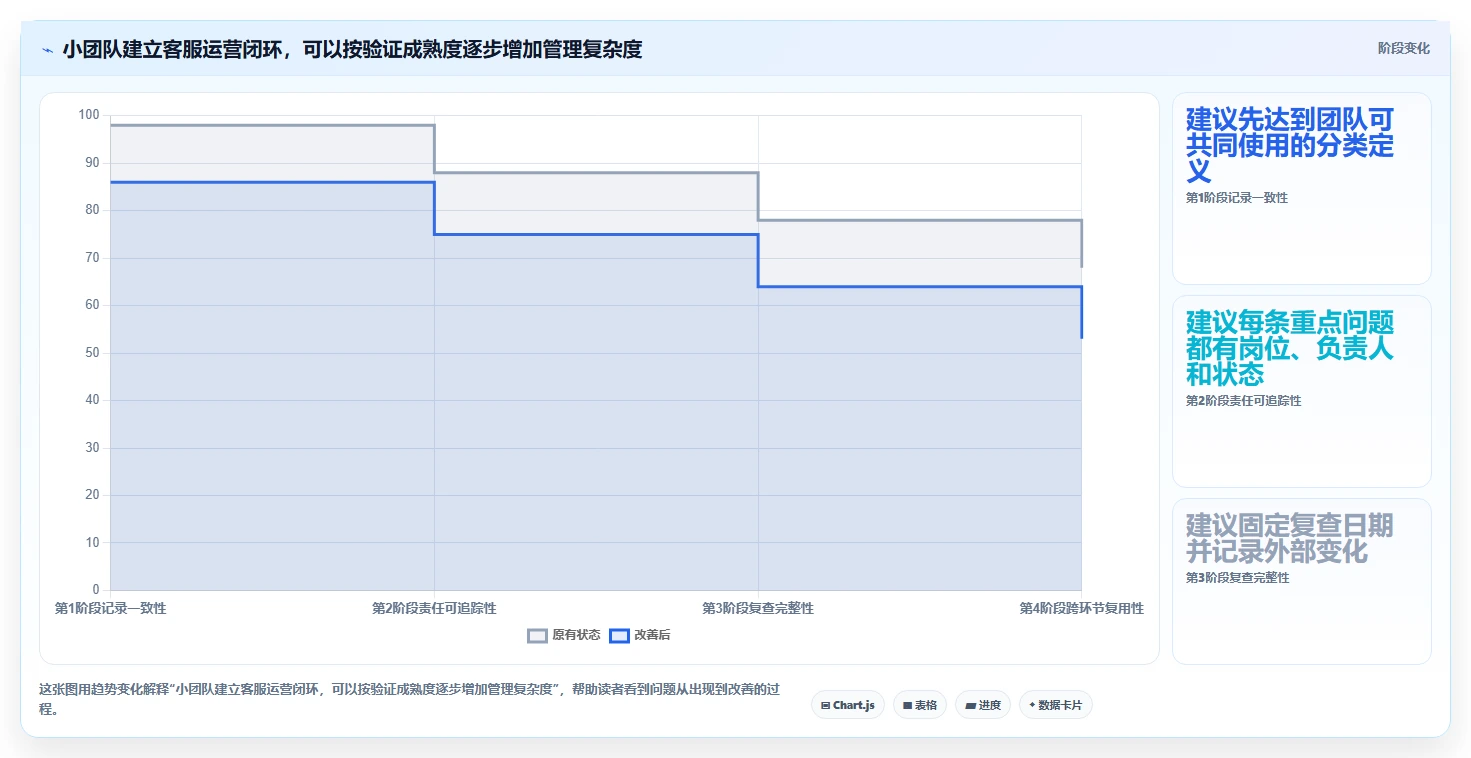Click x-axis label 第3阶段复查完整性
This screenshot has height=758, width=1471.
(758, 608)
